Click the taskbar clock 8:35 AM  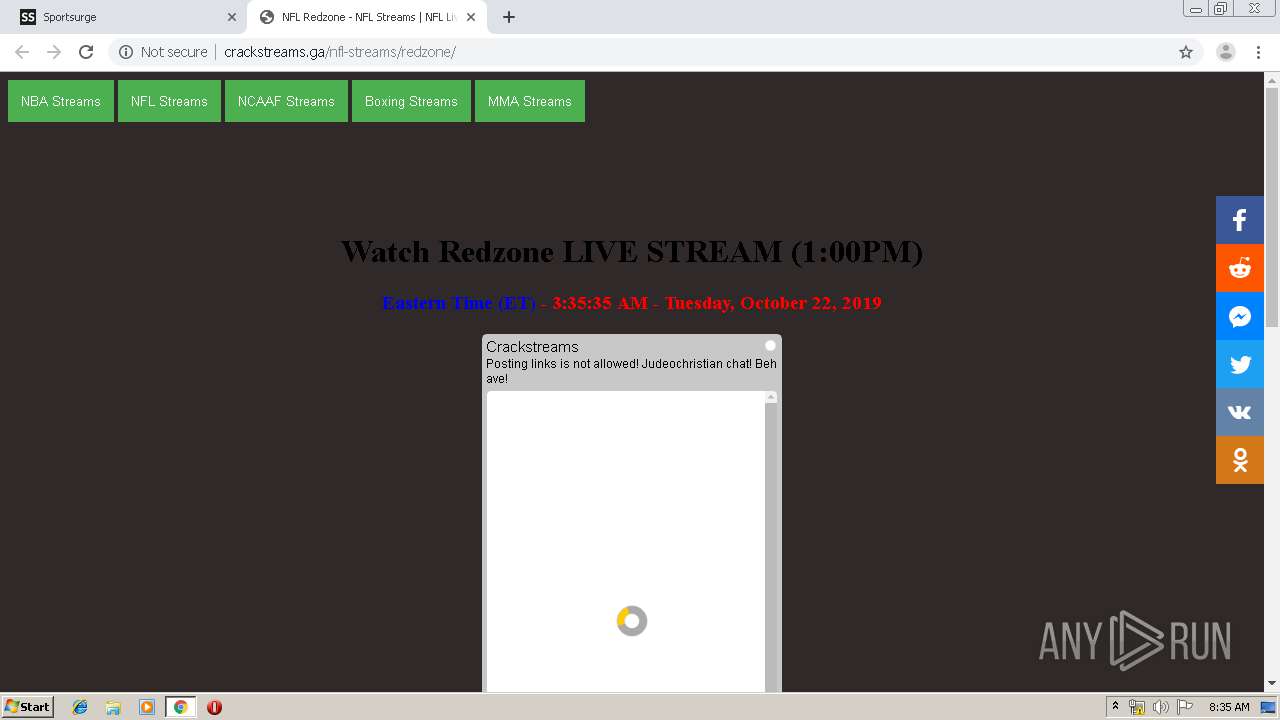(1229, 707)
